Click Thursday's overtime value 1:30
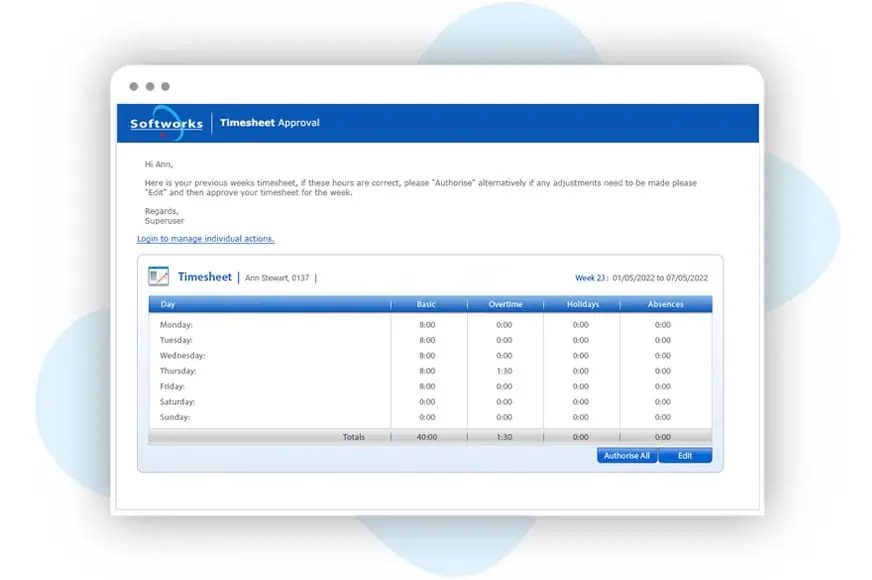The width and height of the screenshot is (872, 580). pyautogui.click(x=504, y=371)
